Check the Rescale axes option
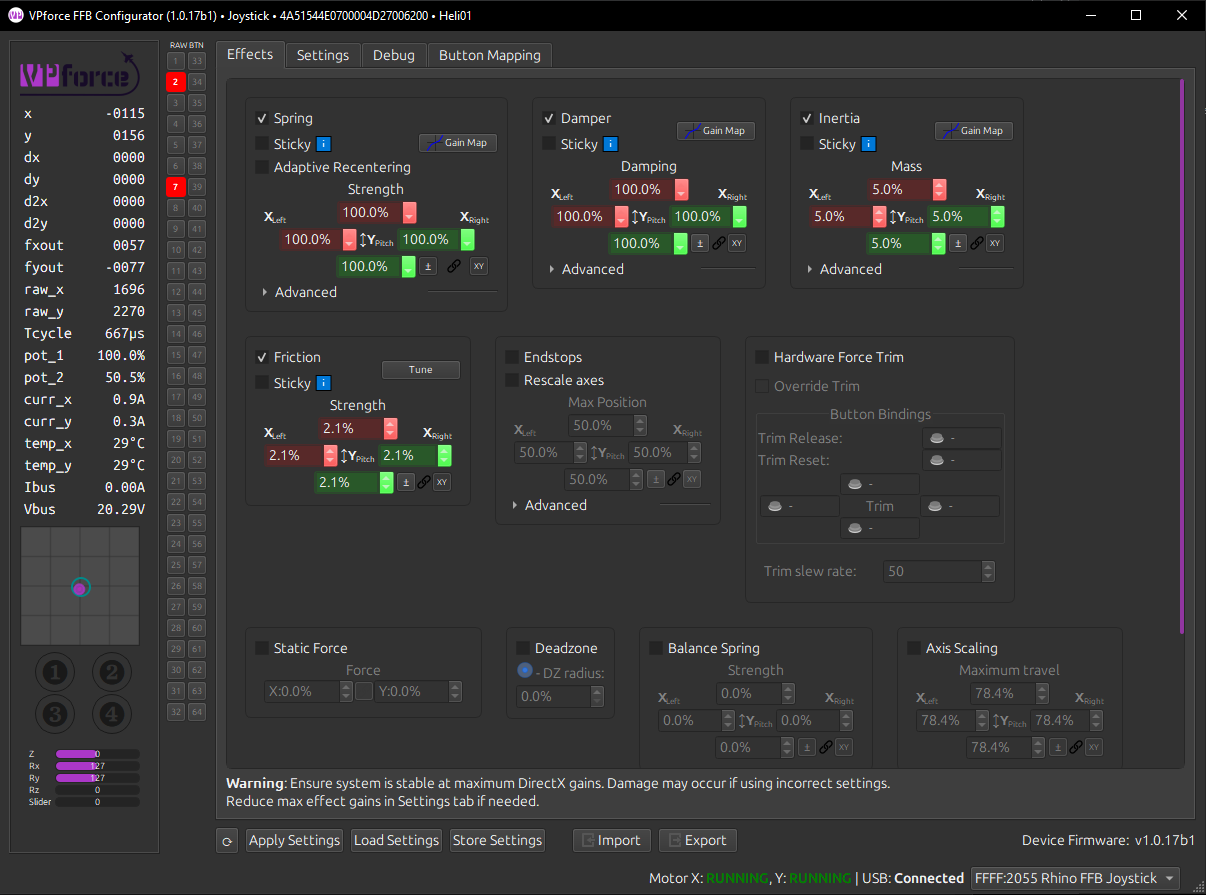 (512, 380)
